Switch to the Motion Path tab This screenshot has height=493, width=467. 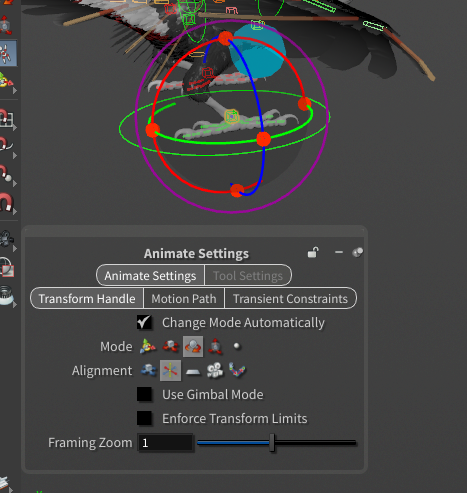tap(184, 299)
